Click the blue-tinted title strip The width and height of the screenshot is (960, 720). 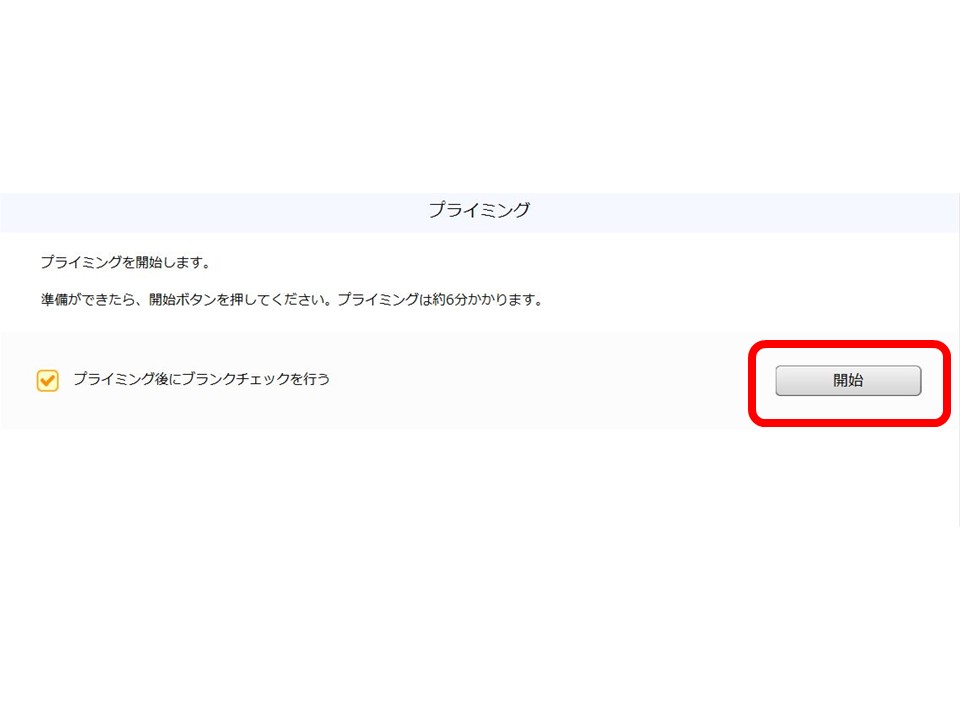tap(480, 210)
